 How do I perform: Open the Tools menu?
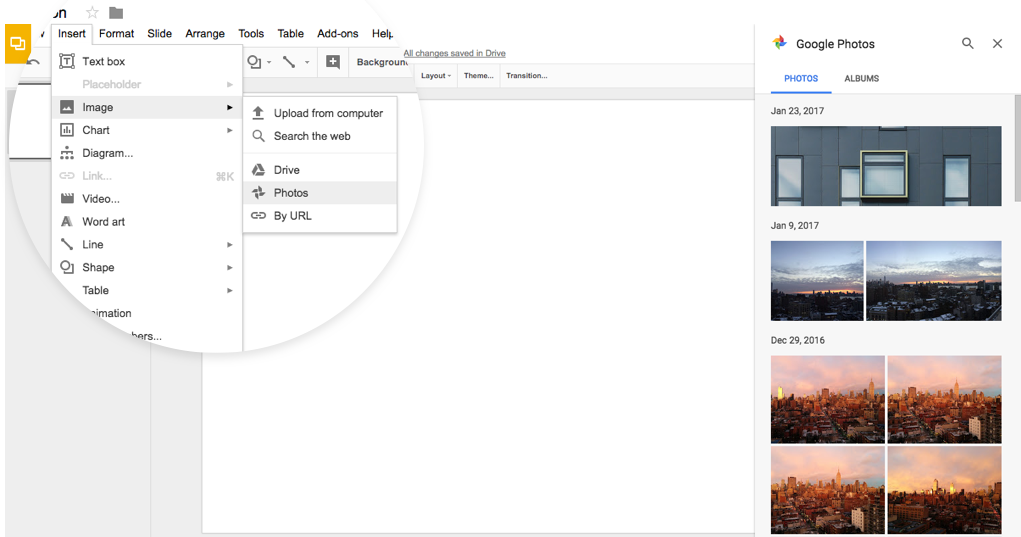pyautogui.click(x=251, y=33)
